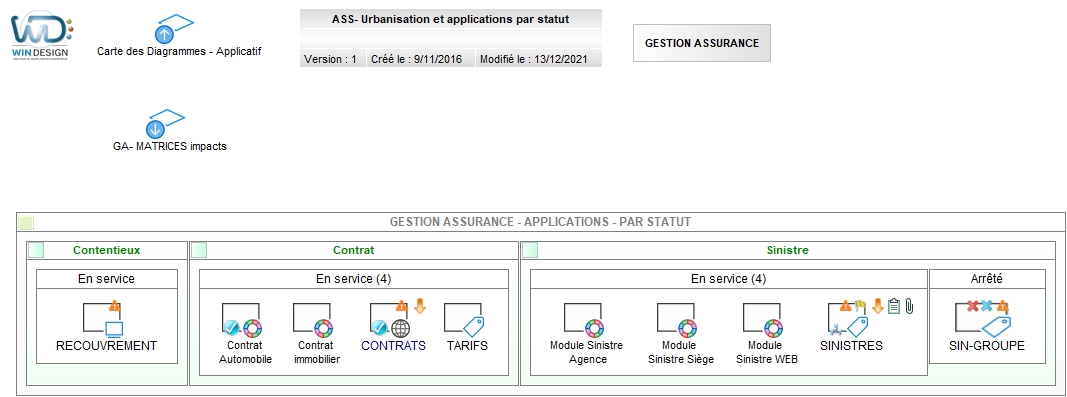Click the orange down arrow above CONTRATS
1067x397 pixels.
click(x=420, y=306)
